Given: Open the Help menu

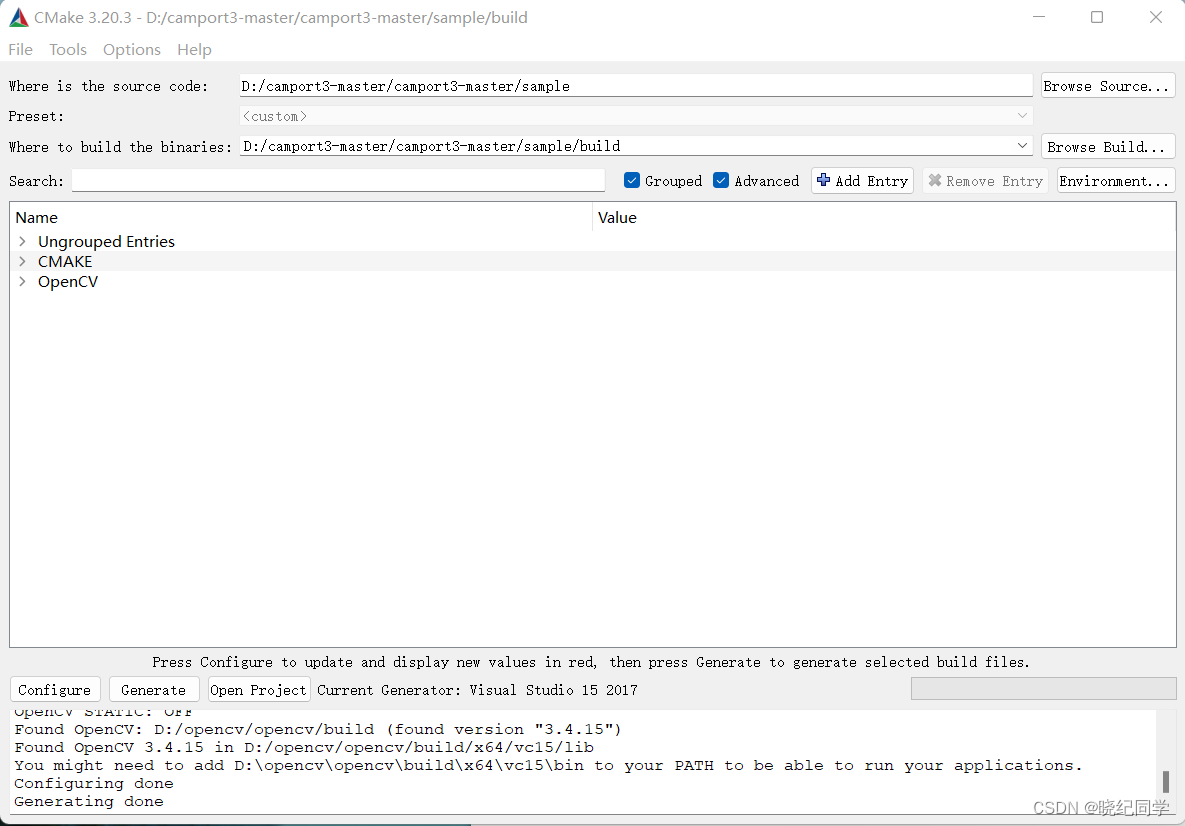Looking at the screenshot, I should [x=194, y=49].
